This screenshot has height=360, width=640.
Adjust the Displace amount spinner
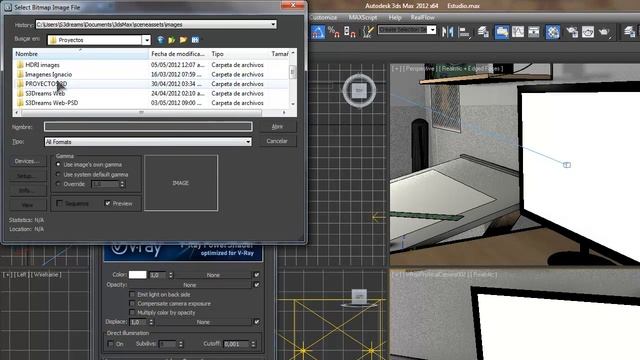pos(151,322)
